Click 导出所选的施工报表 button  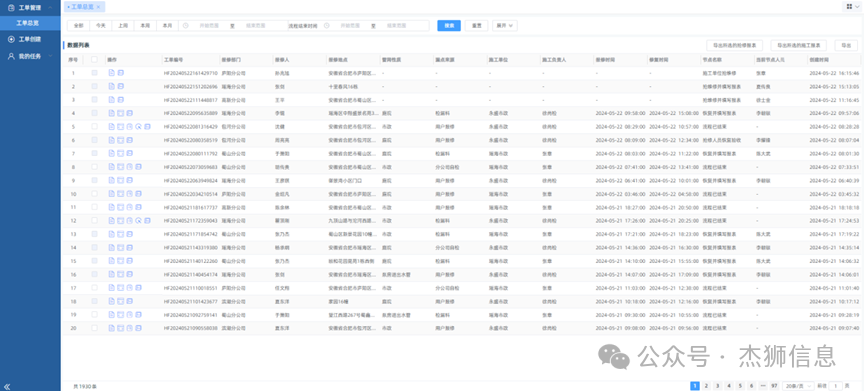pyautogui.click(x=798, y=46)
